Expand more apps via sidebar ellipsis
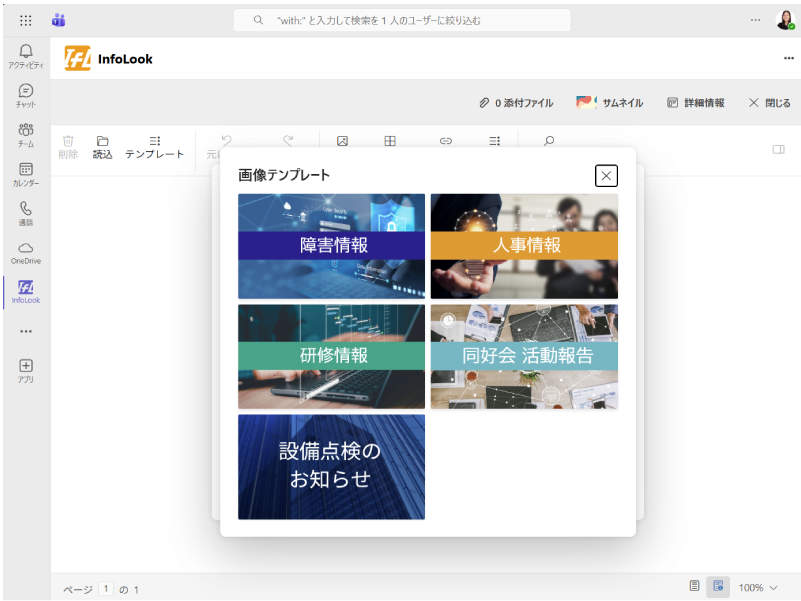The height and width of the screenshot is (601, 801). point(25,331)
